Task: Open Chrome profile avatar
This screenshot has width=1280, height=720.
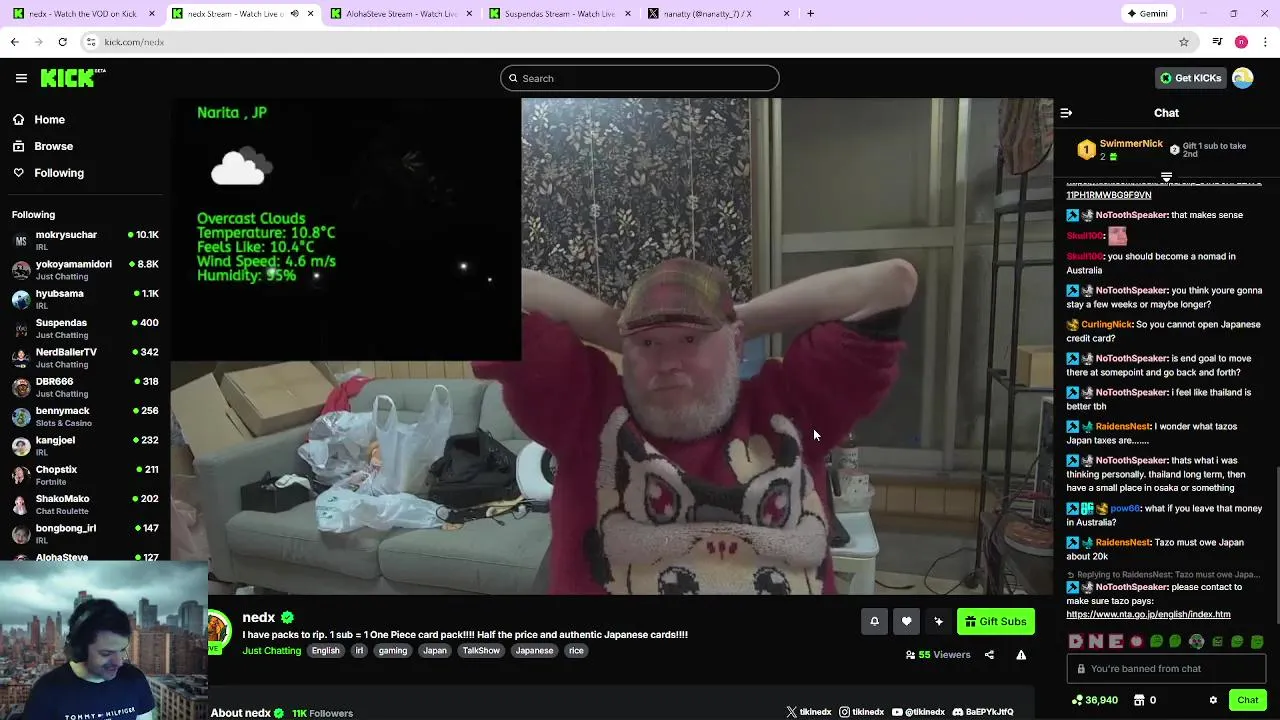Action: tap(1241, 42)
